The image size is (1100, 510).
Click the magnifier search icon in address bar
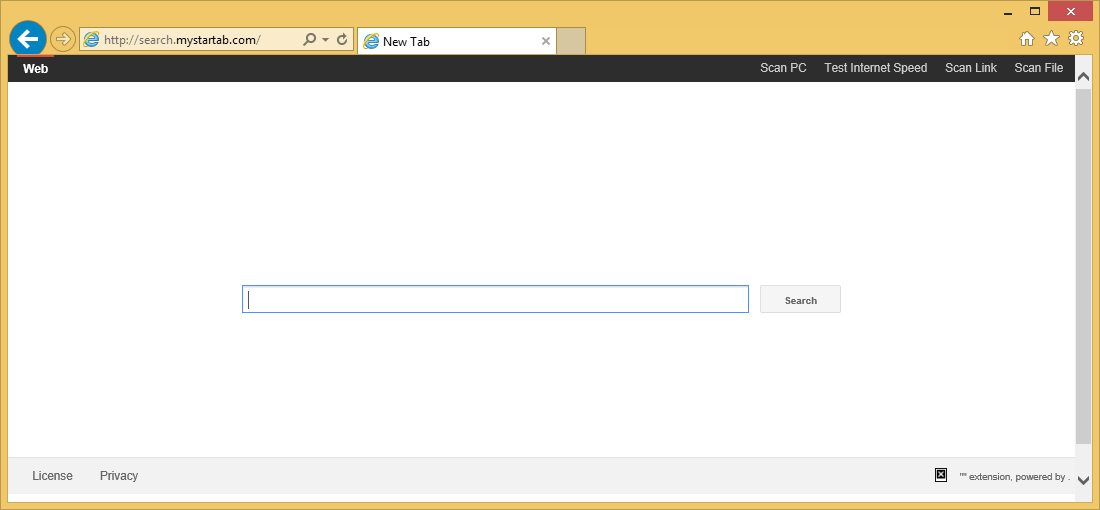[309, 40]
